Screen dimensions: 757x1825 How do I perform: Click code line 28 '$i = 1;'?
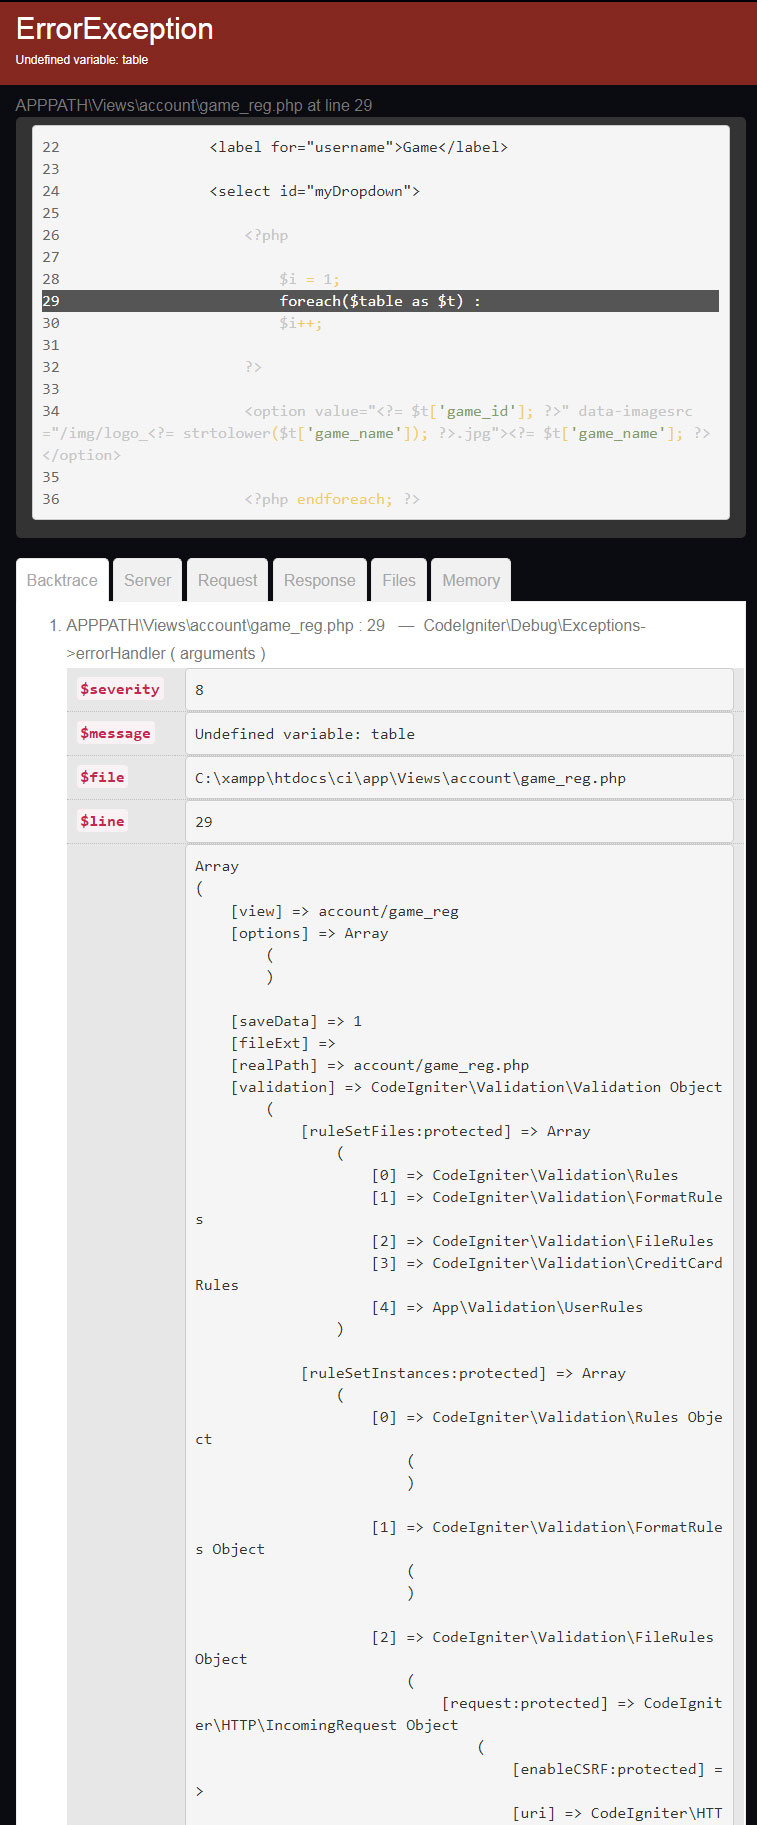coord(309,279)
